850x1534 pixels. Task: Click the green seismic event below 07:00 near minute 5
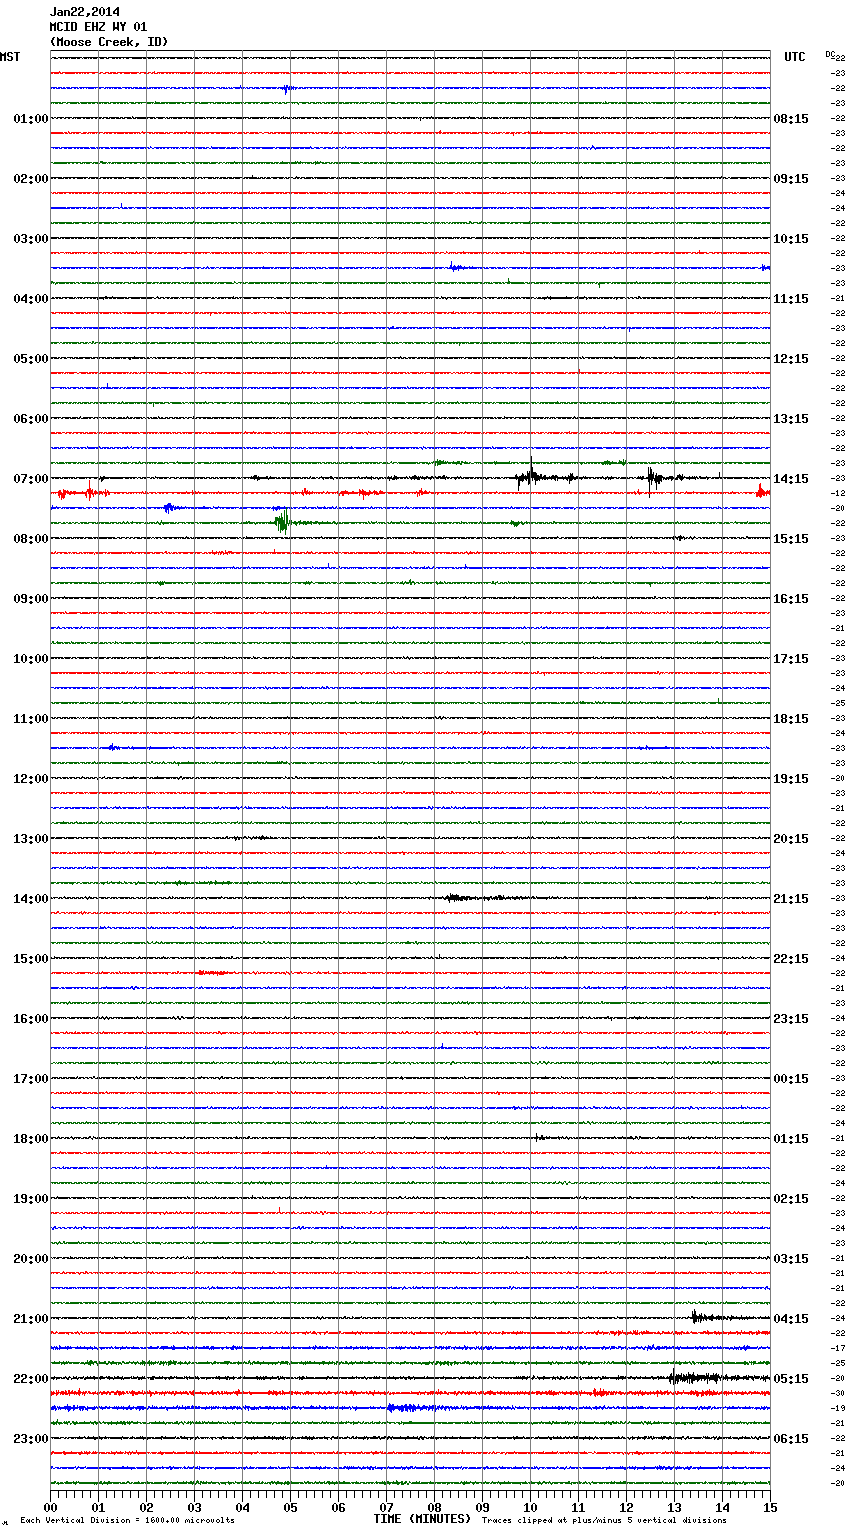click(283, 521)
